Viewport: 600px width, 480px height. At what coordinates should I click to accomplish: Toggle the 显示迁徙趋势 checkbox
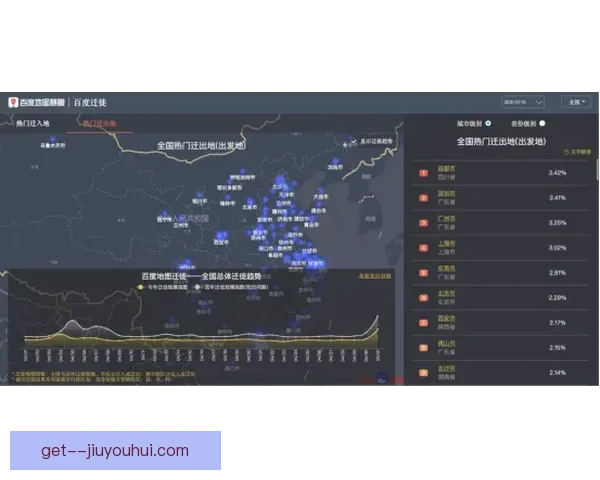point(354,141)
